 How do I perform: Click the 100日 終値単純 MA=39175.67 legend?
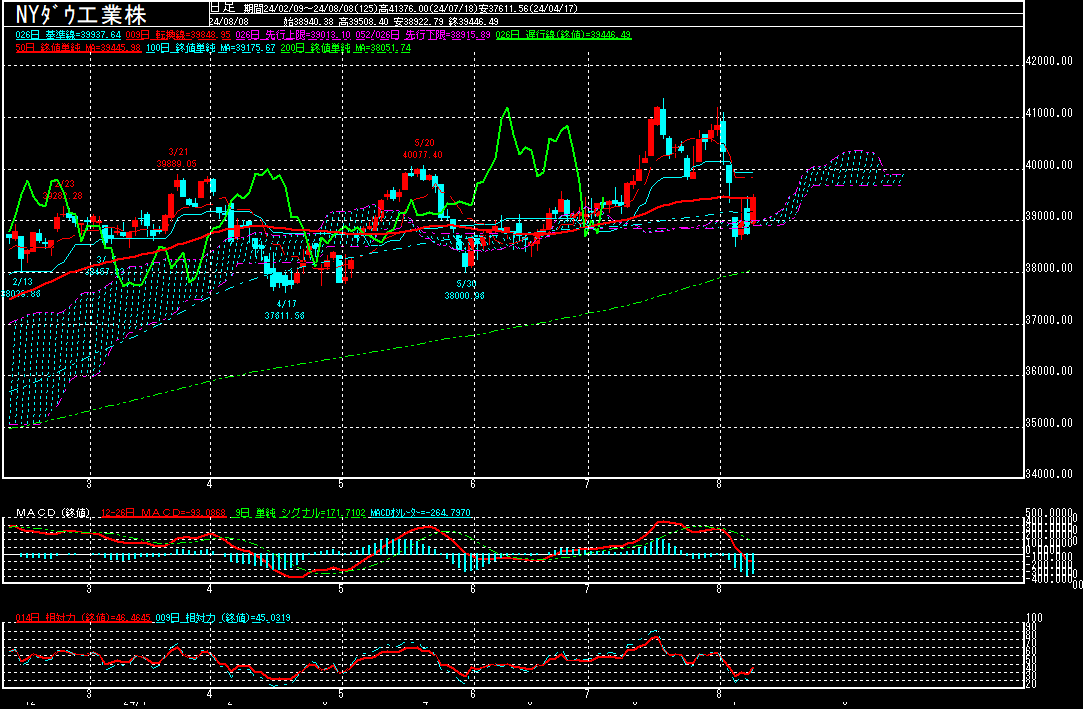tap(210, 48)
